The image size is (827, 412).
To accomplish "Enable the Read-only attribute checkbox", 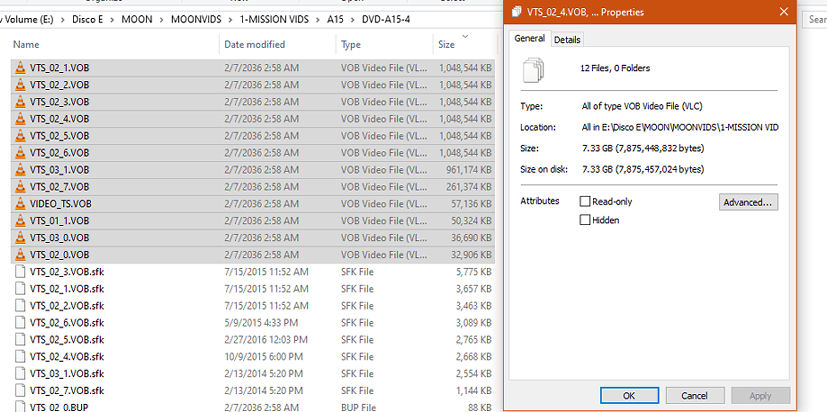I will (x=585, y=201).
